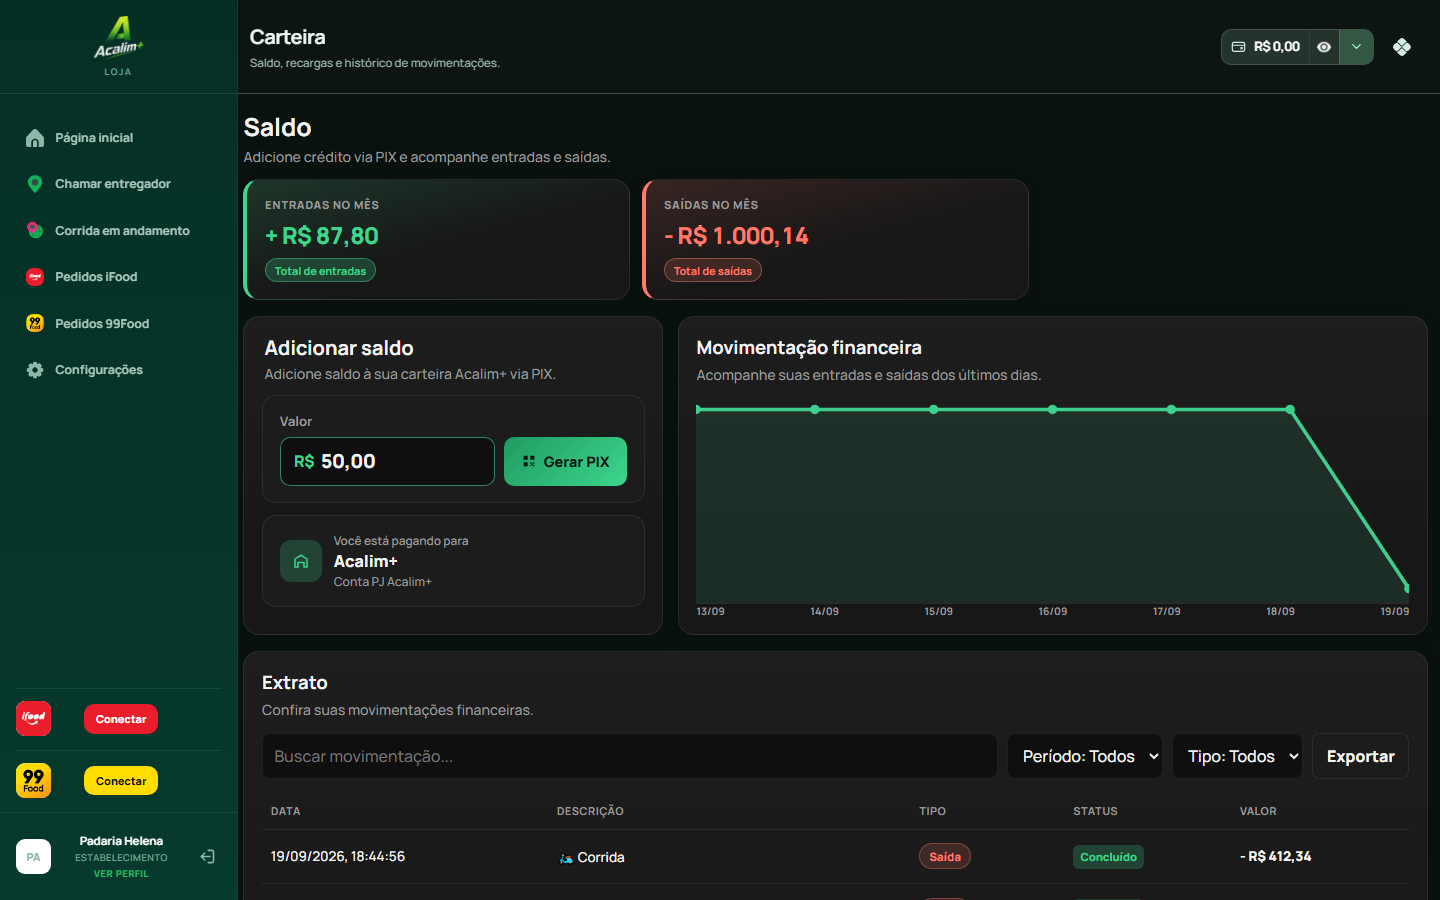Click the four-dot app icon top right
The height and width of the screenshot is (900, 1440).
pyautogui.click(x=1402, y=47)
